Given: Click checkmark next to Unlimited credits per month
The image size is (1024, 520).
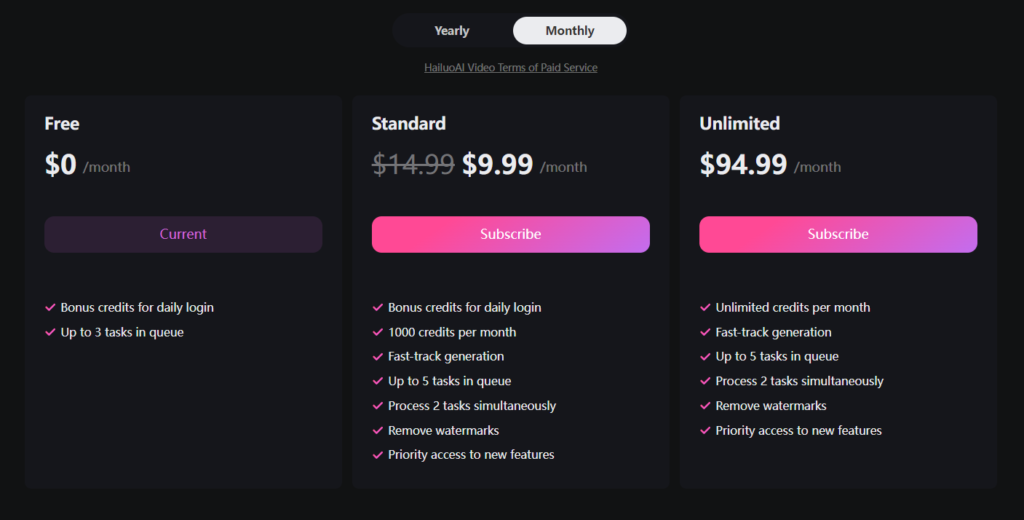Looking at the screenshot, I should (705, 307).
